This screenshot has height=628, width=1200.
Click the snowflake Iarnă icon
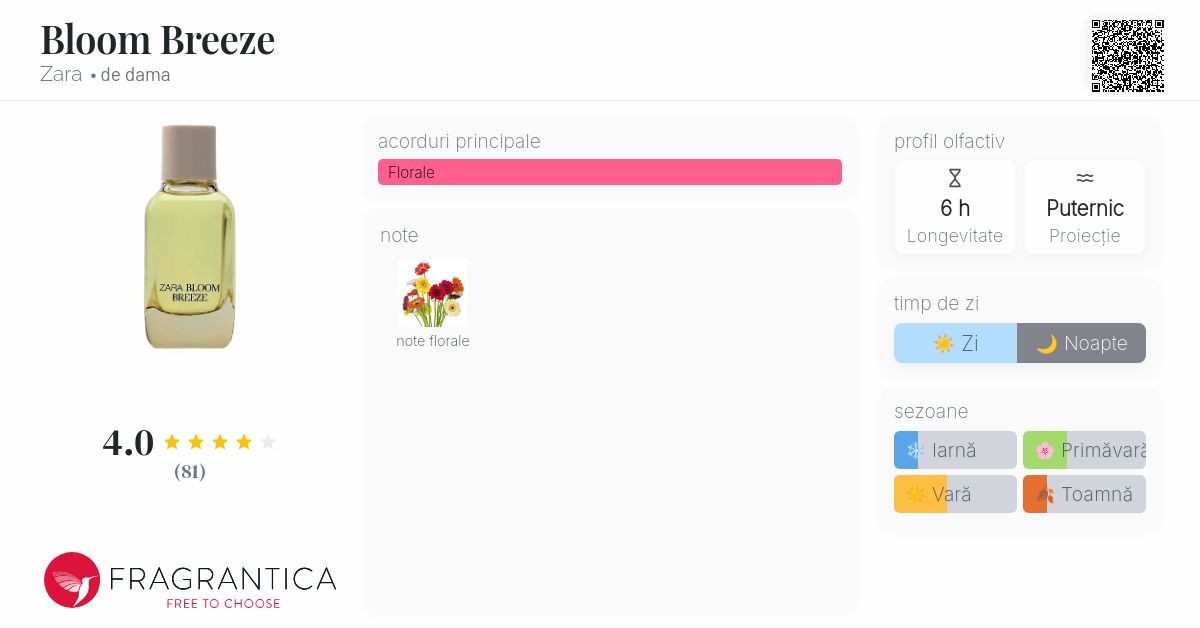click(x=914, y=451)
